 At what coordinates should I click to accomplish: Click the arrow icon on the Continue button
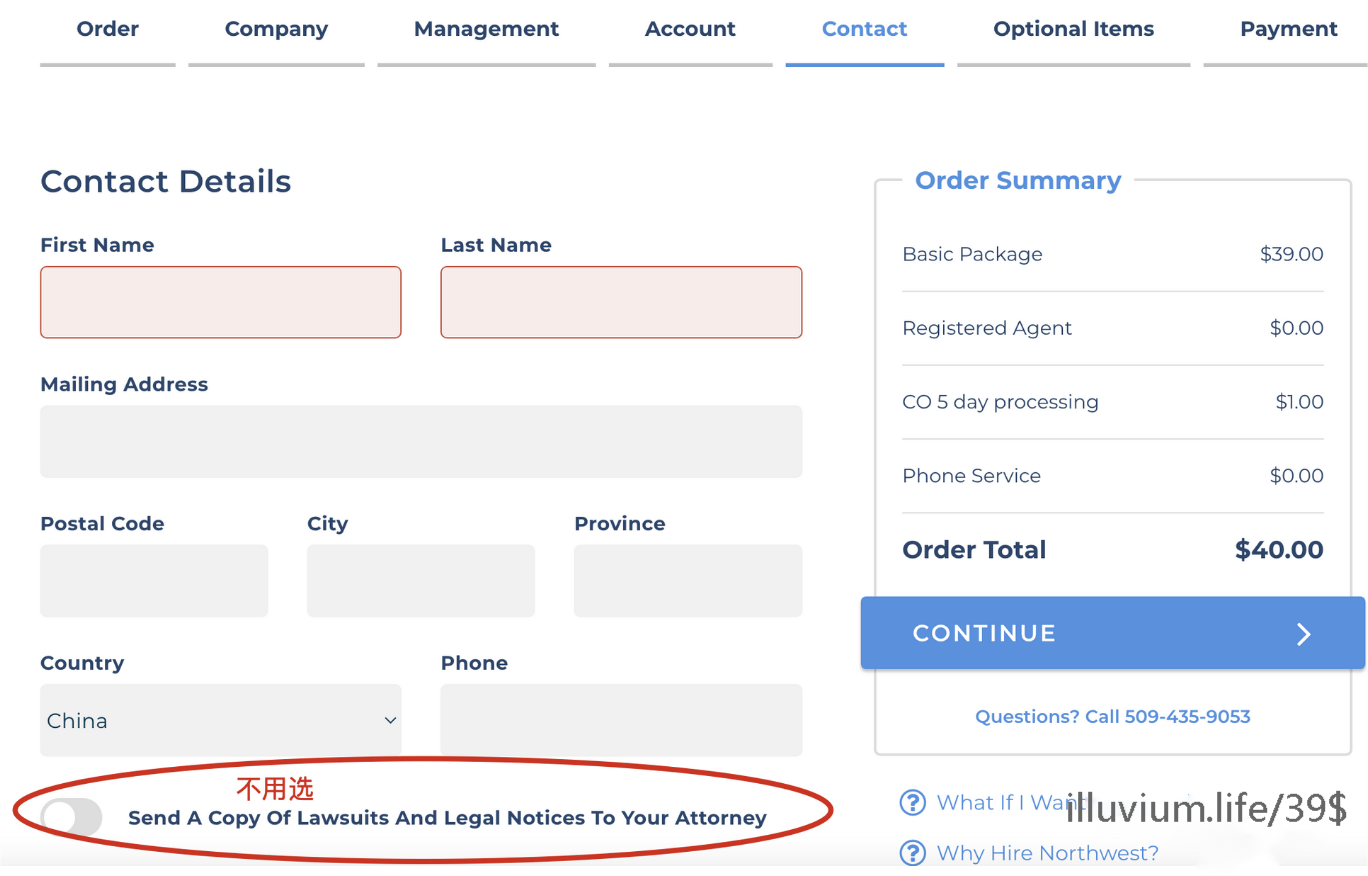coord(1303,634)
